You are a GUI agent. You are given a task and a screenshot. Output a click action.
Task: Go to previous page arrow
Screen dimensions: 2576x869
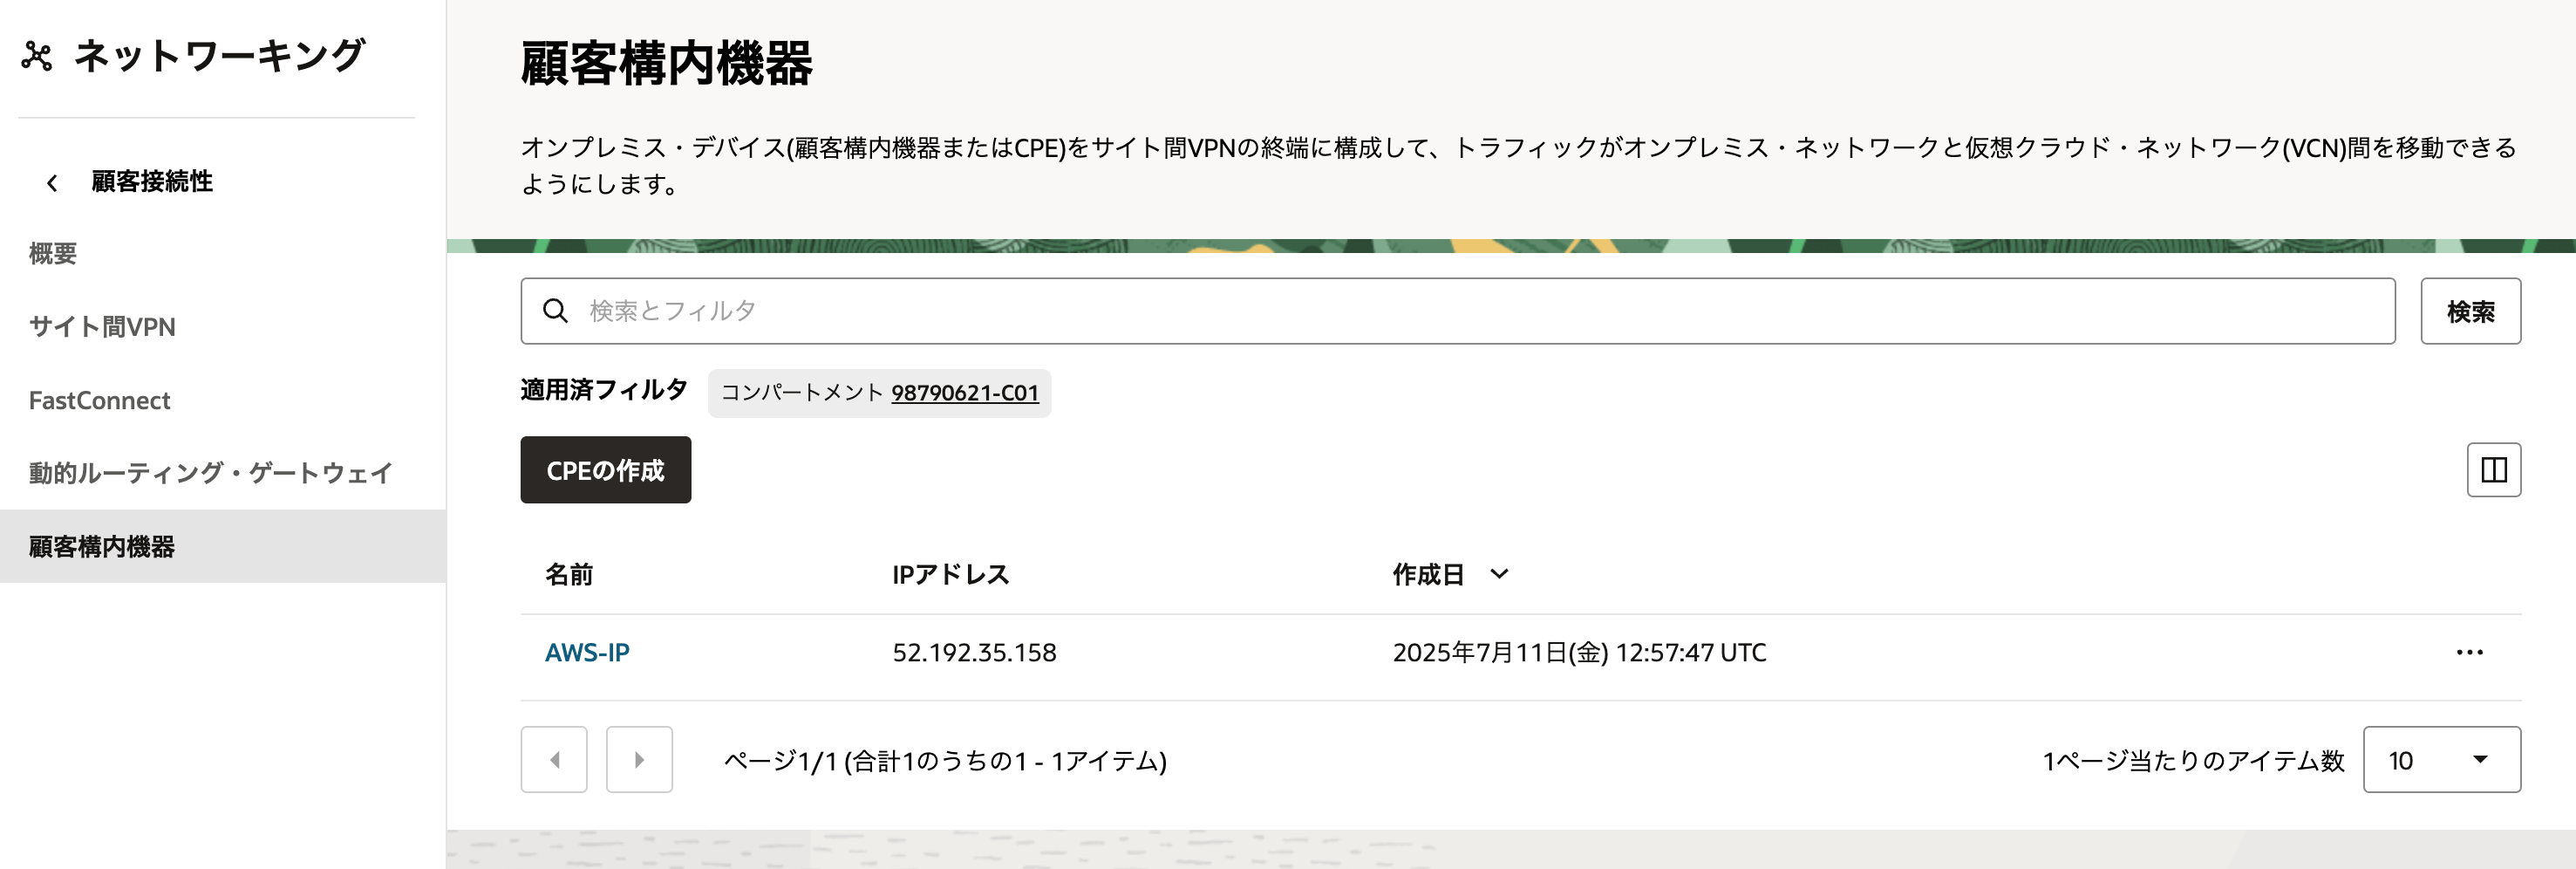pos(554,760)
